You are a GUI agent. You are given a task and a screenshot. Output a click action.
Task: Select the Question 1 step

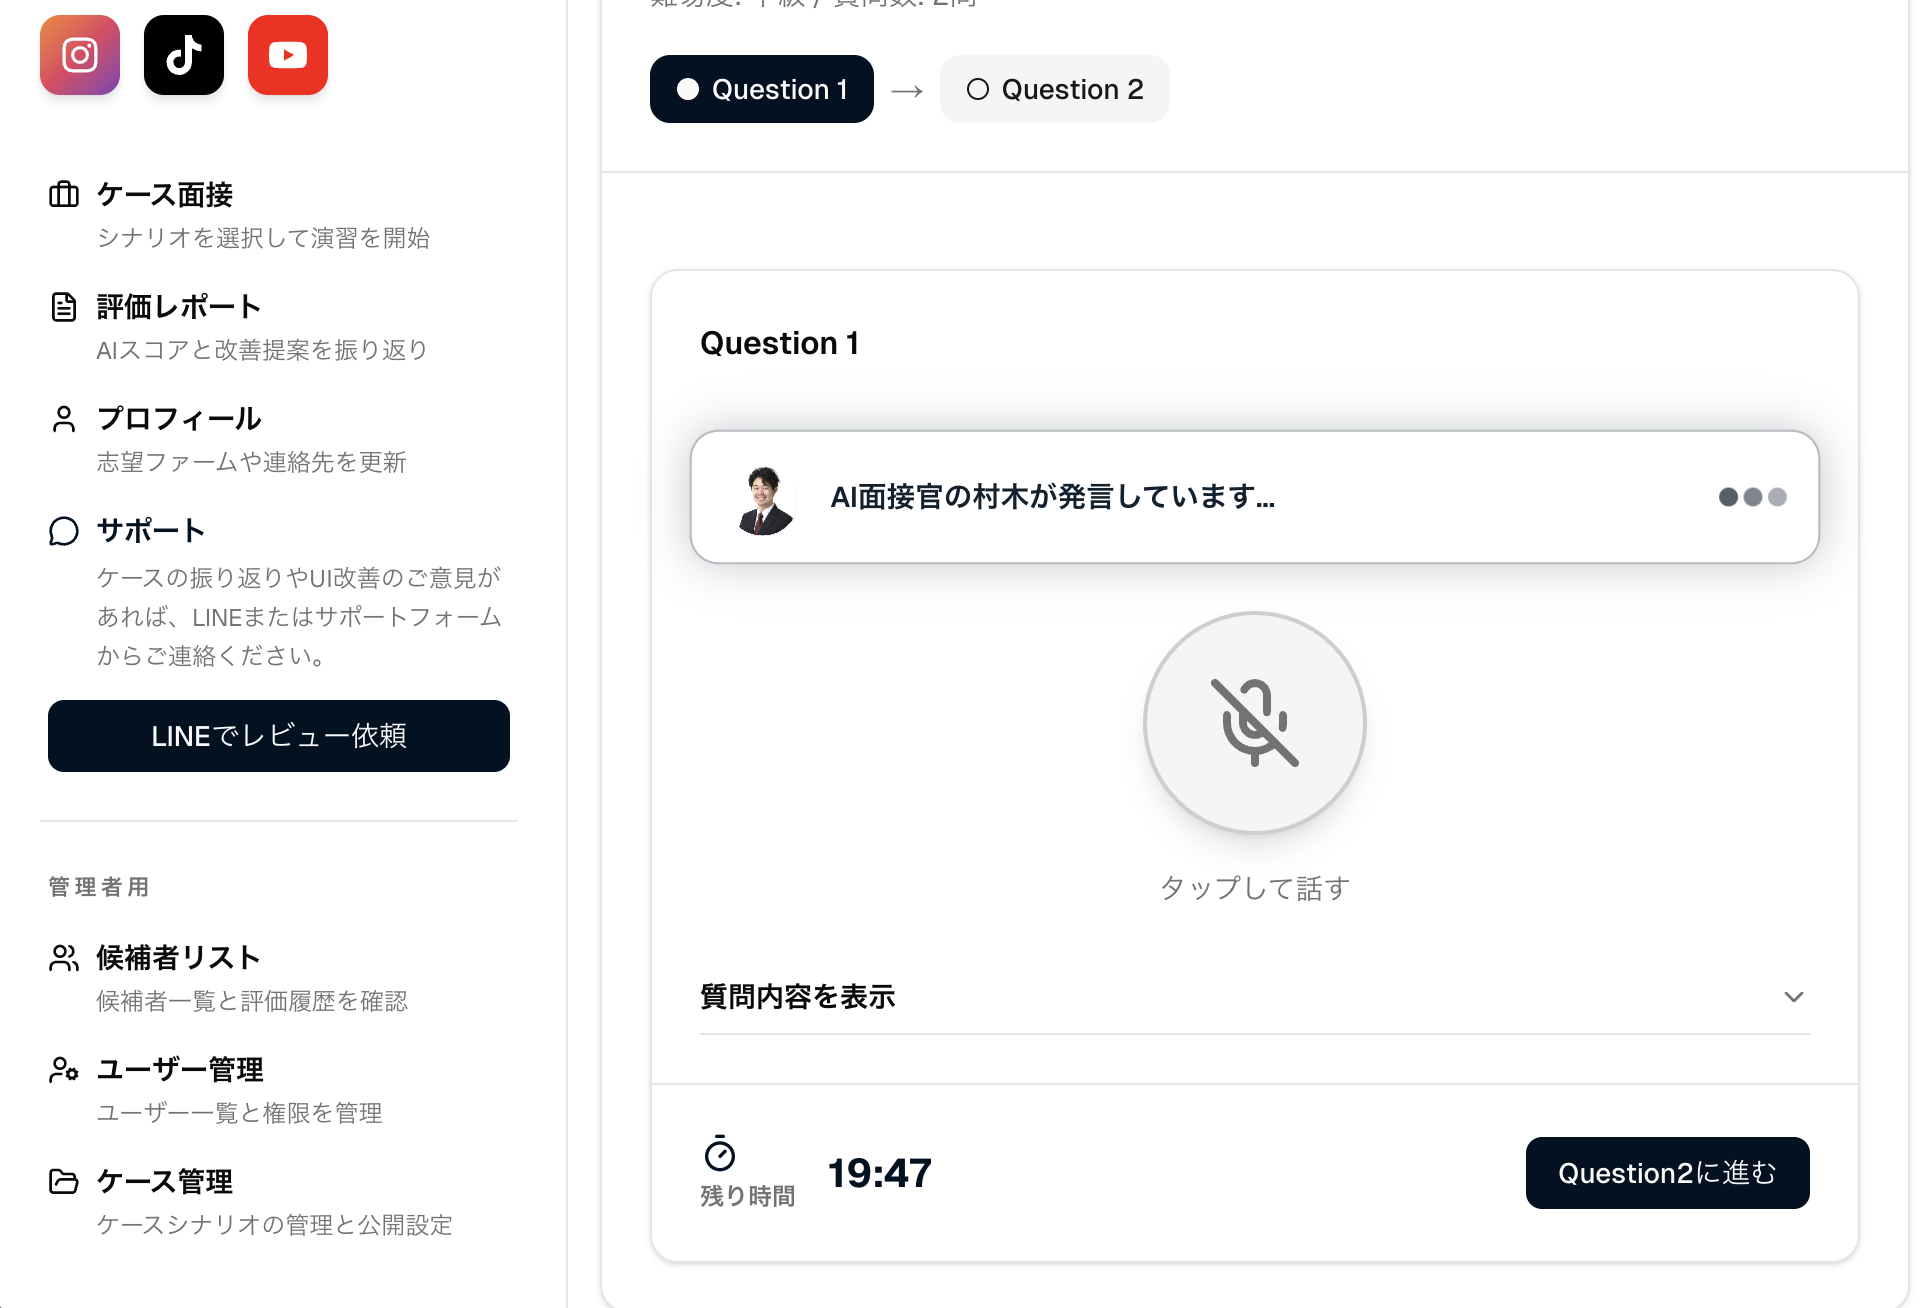(762, 89)
